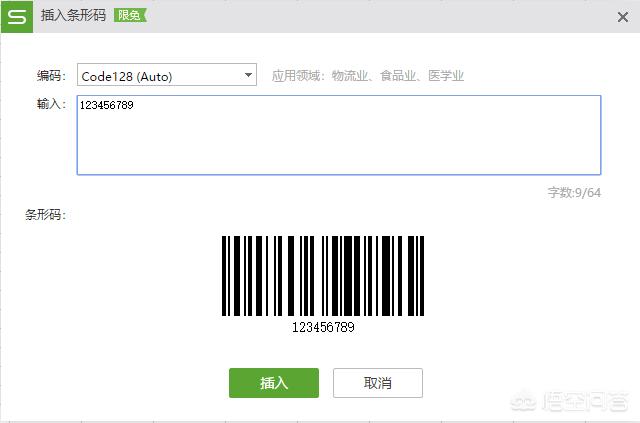Click the 限免 free-trial badge

click(130, 16)
